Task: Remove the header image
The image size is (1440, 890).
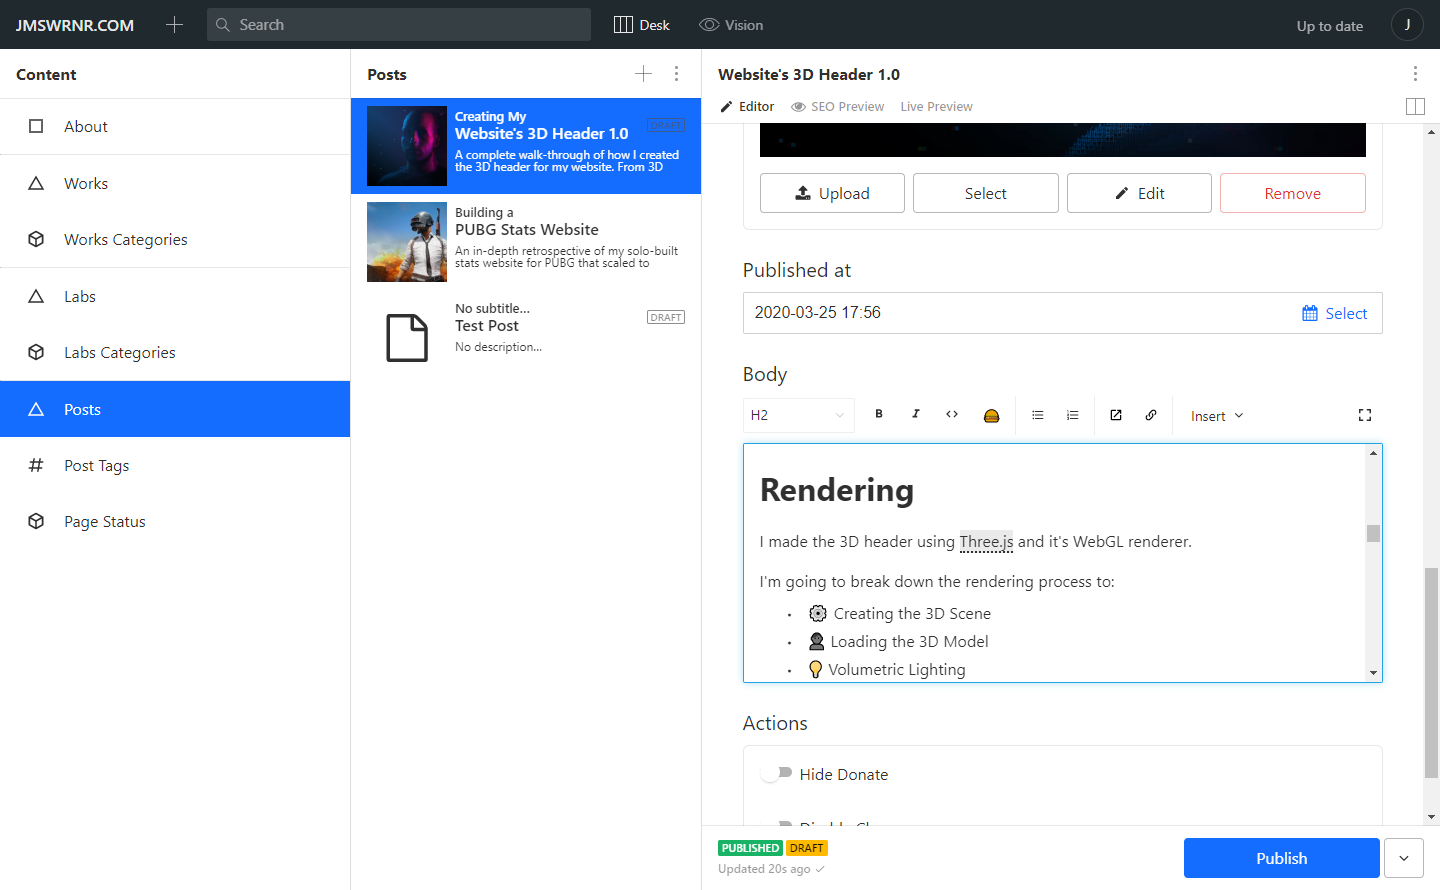Action: pos(1293,193)
